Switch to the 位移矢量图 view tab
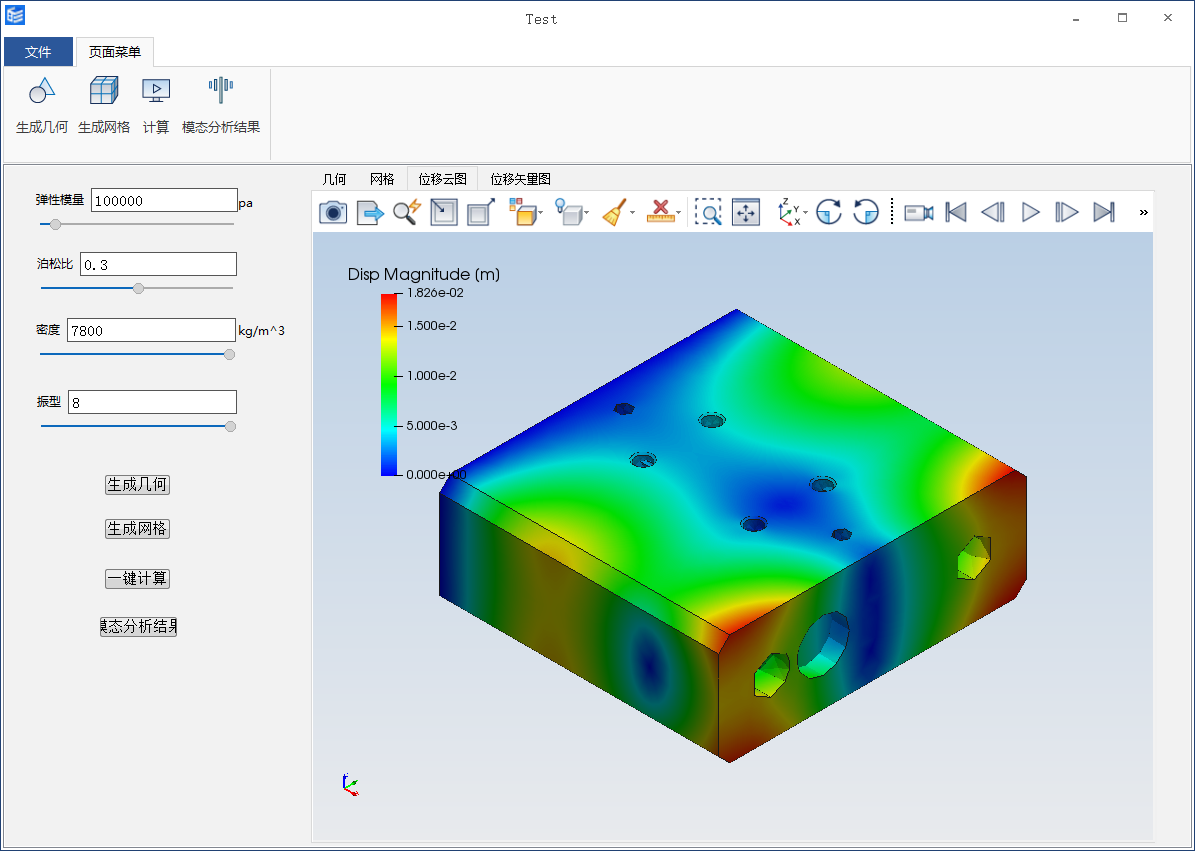 pyautogui.click(x=521, y=179)
